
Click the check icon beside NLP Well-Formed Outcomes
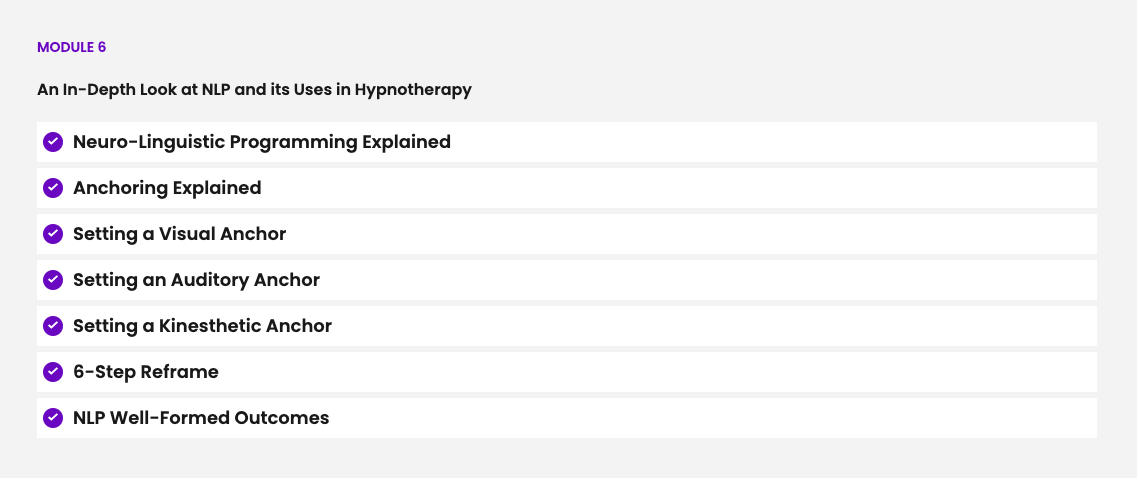53,418
